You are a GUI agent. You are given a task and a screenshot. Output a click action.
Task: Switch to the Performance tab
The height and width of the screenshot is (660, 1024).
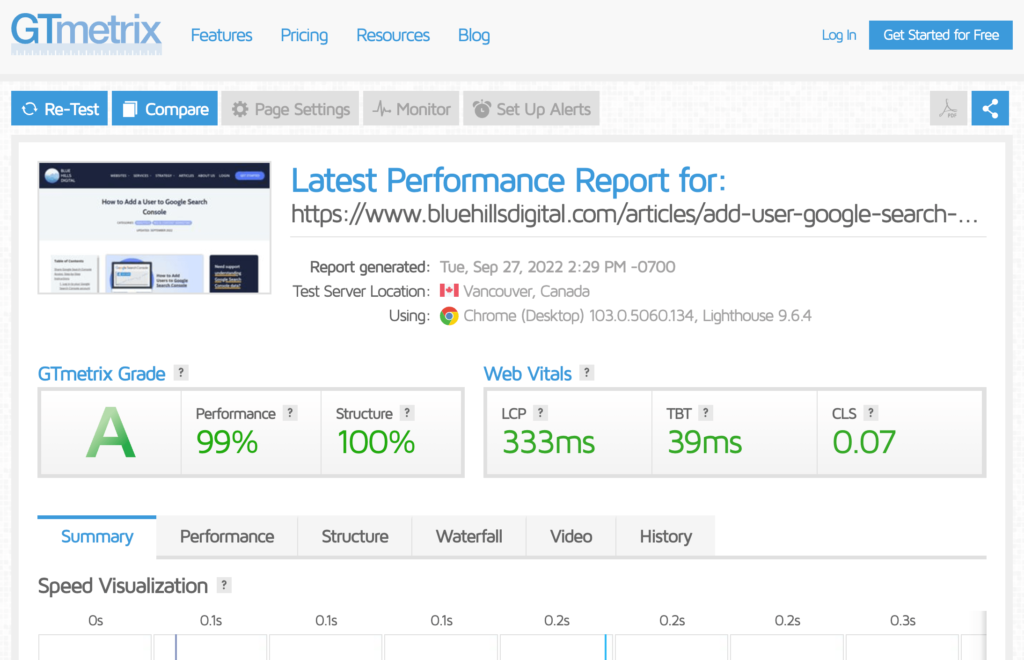pyautogui.click(x=227, y=537)
